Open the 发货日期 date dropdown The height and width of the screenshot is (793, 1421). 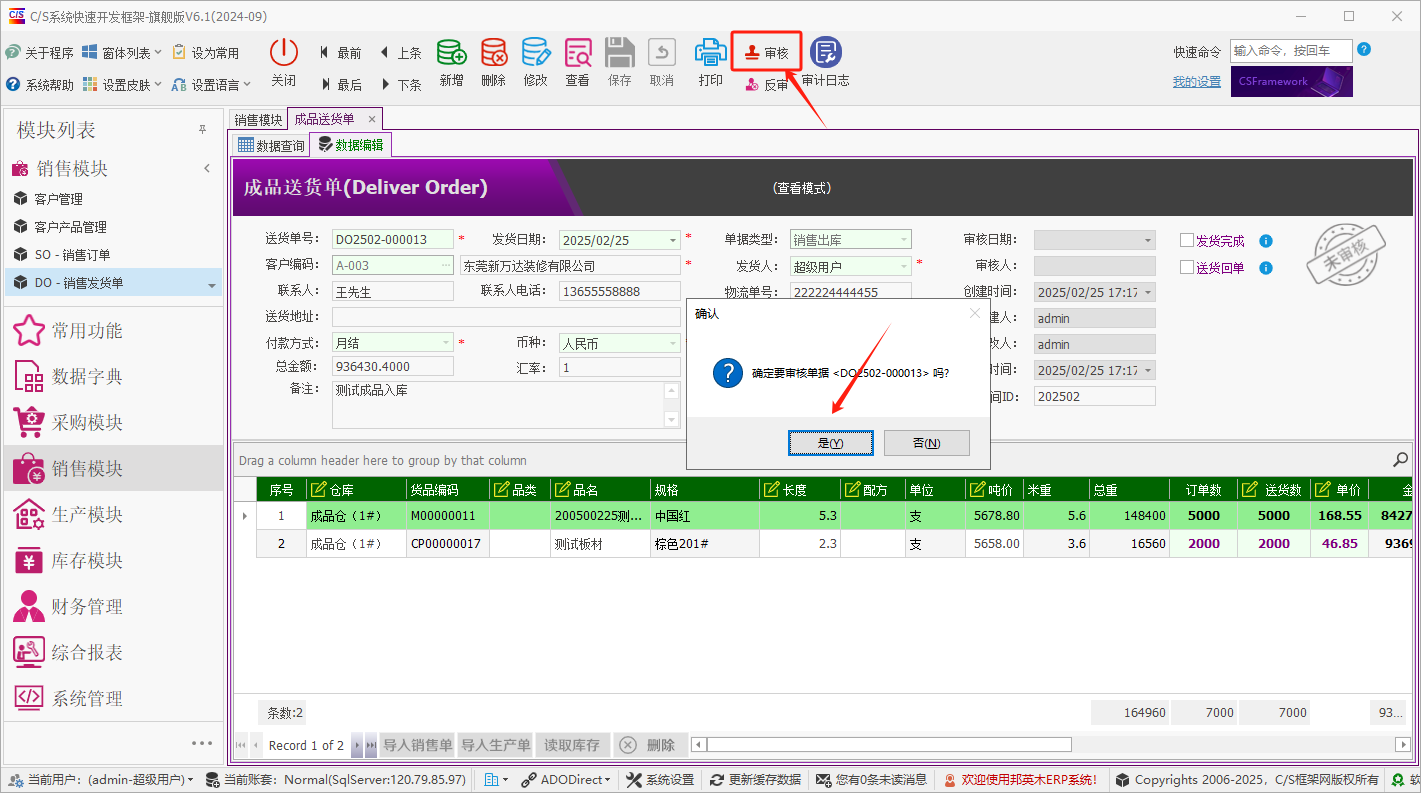pyautogui.click(x=673, y=240)
